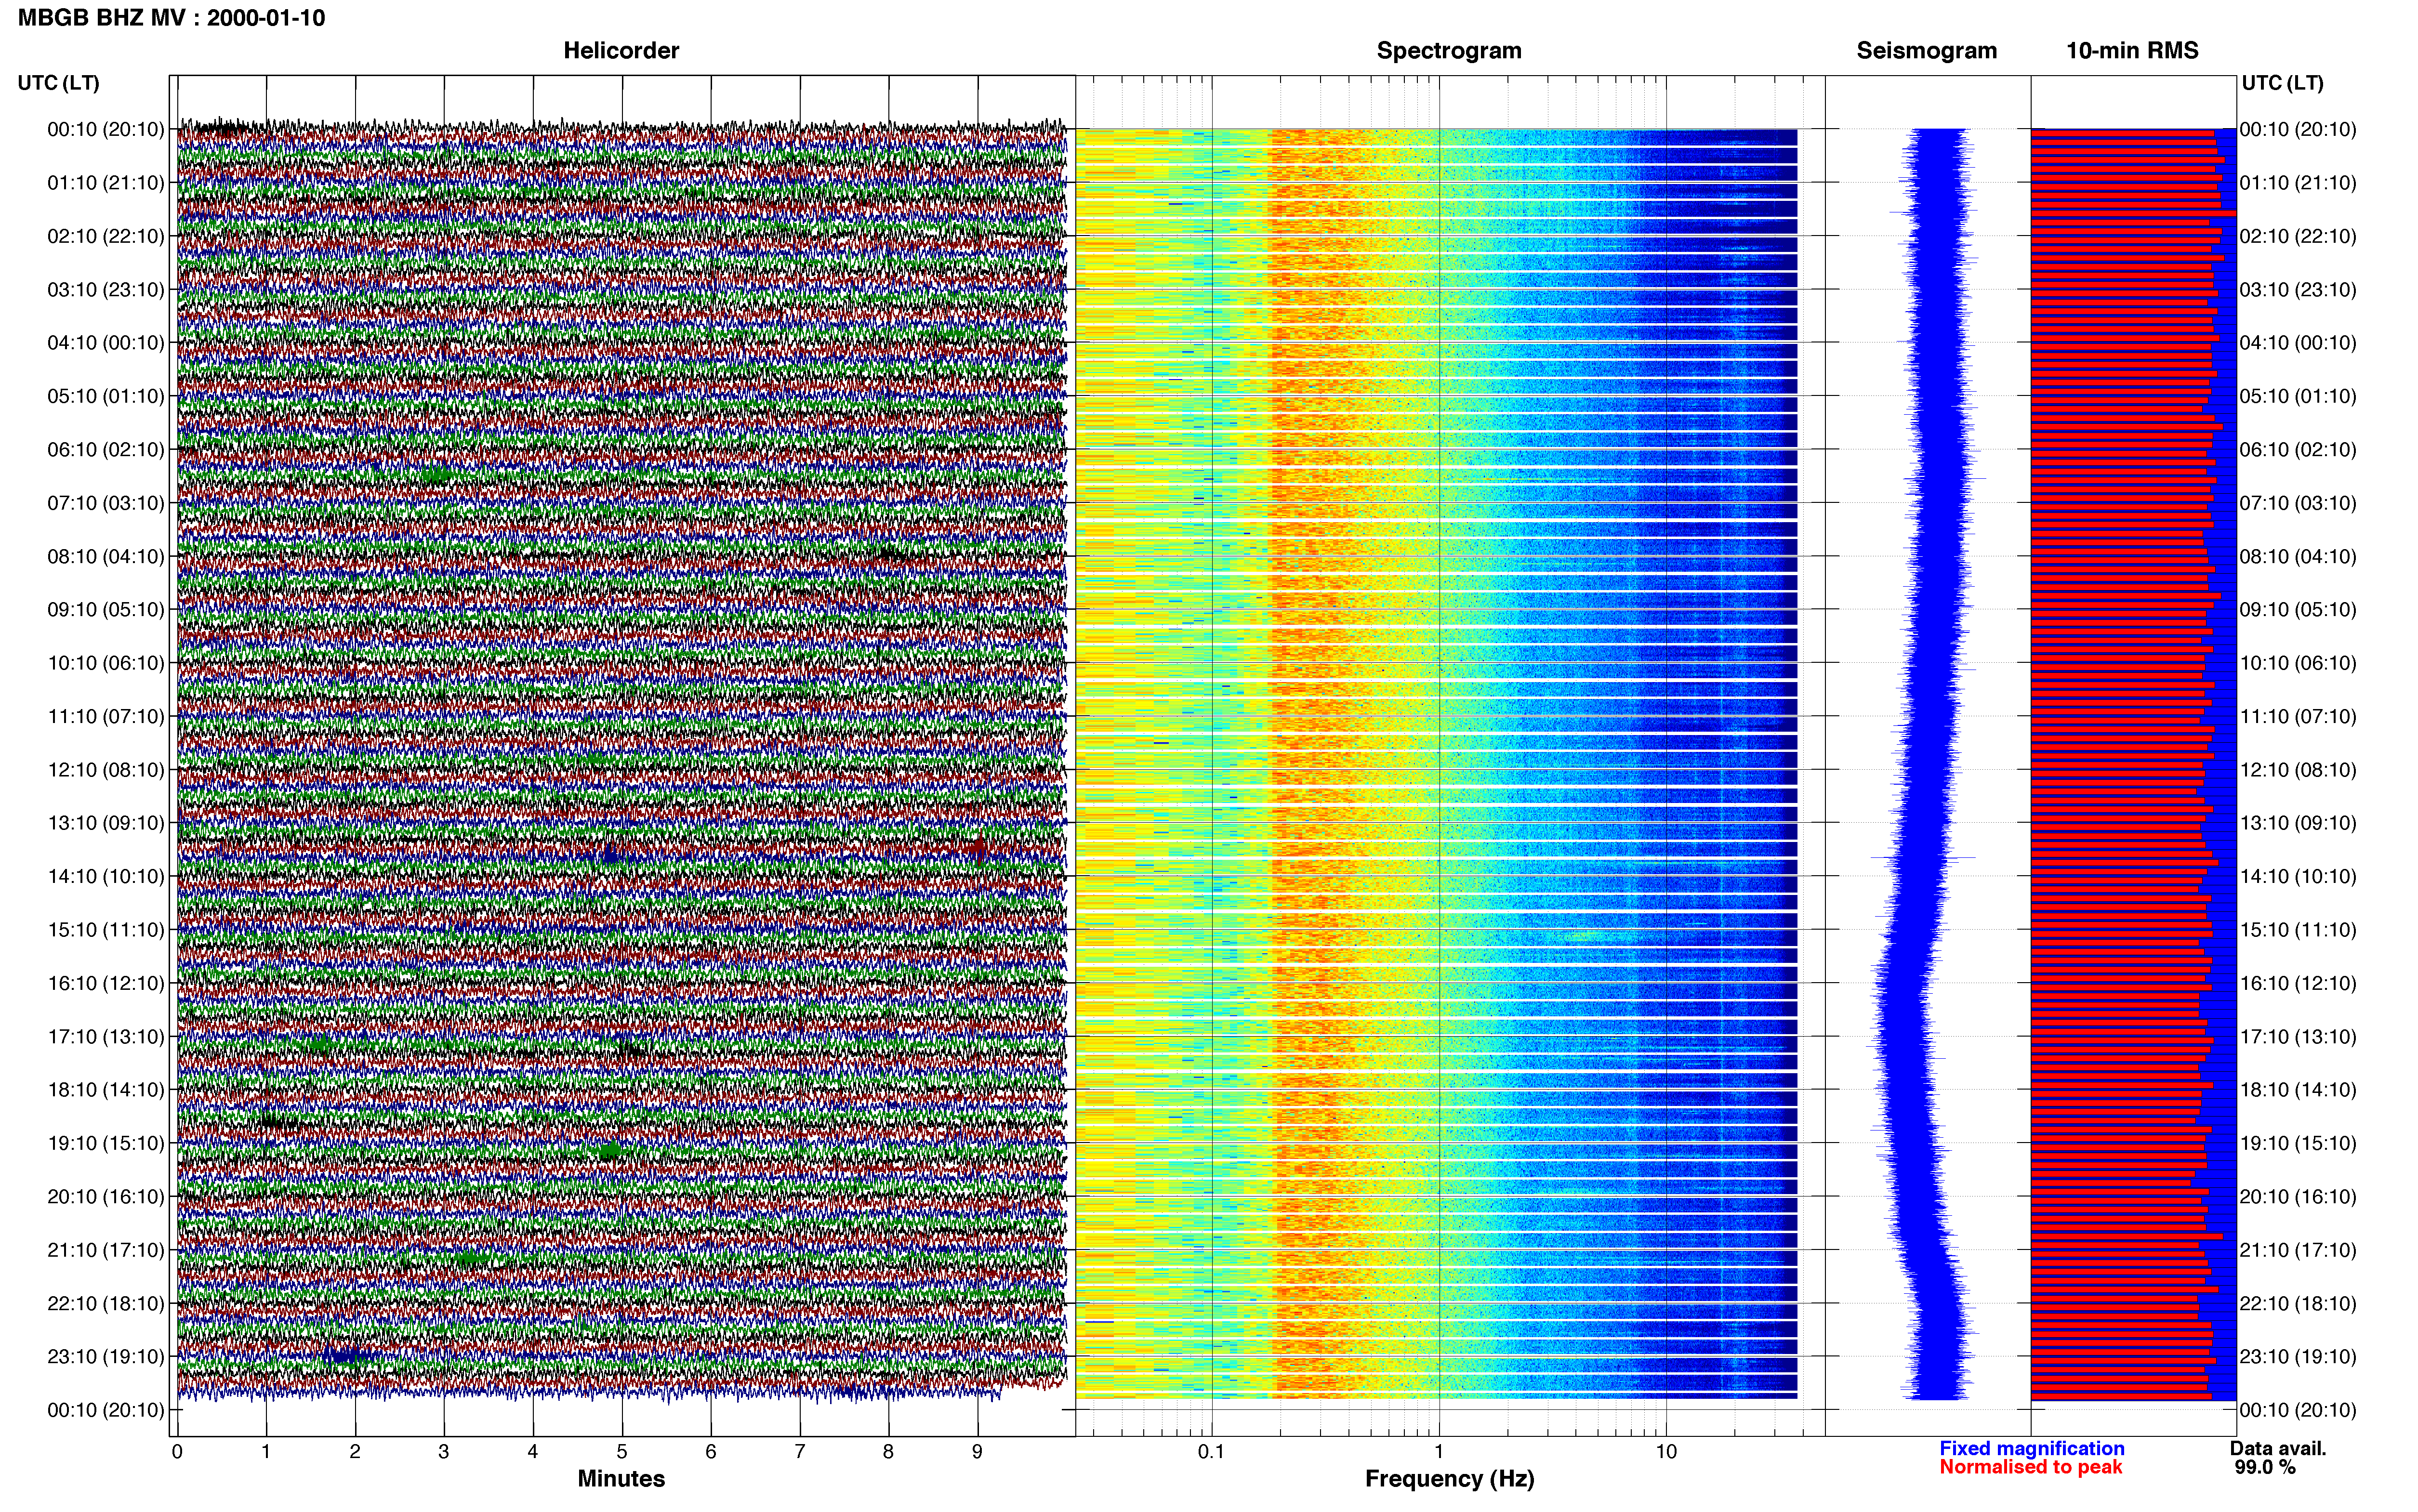2418x1512 pixels.
Task: Click minute tick label 1 on helicorder axis
Action: pyautogui.click(x=266, y=1452)
